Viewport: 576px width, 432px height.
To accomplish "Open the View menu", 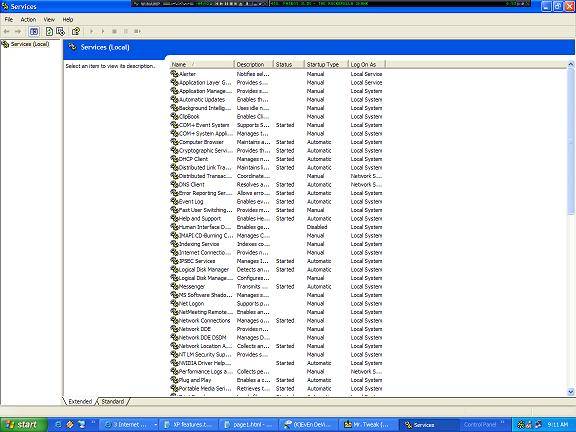I will coord(49,19).
